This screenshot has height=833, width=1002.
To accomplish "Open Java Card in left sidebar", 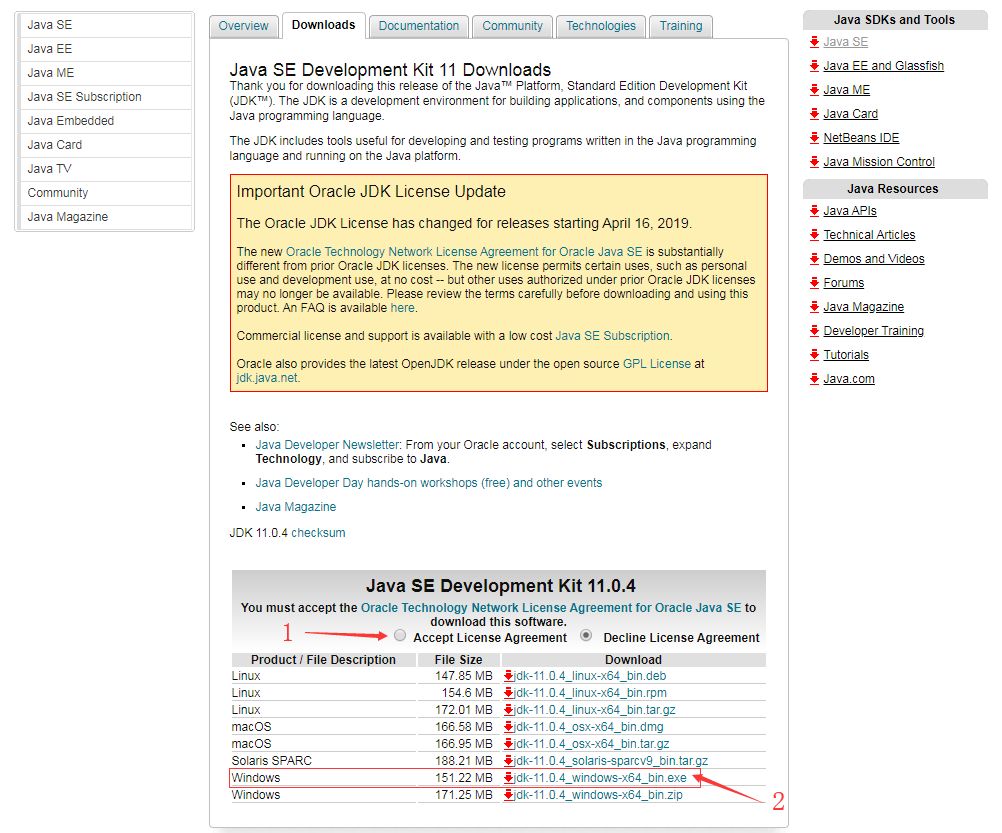I will pos(105,145).
